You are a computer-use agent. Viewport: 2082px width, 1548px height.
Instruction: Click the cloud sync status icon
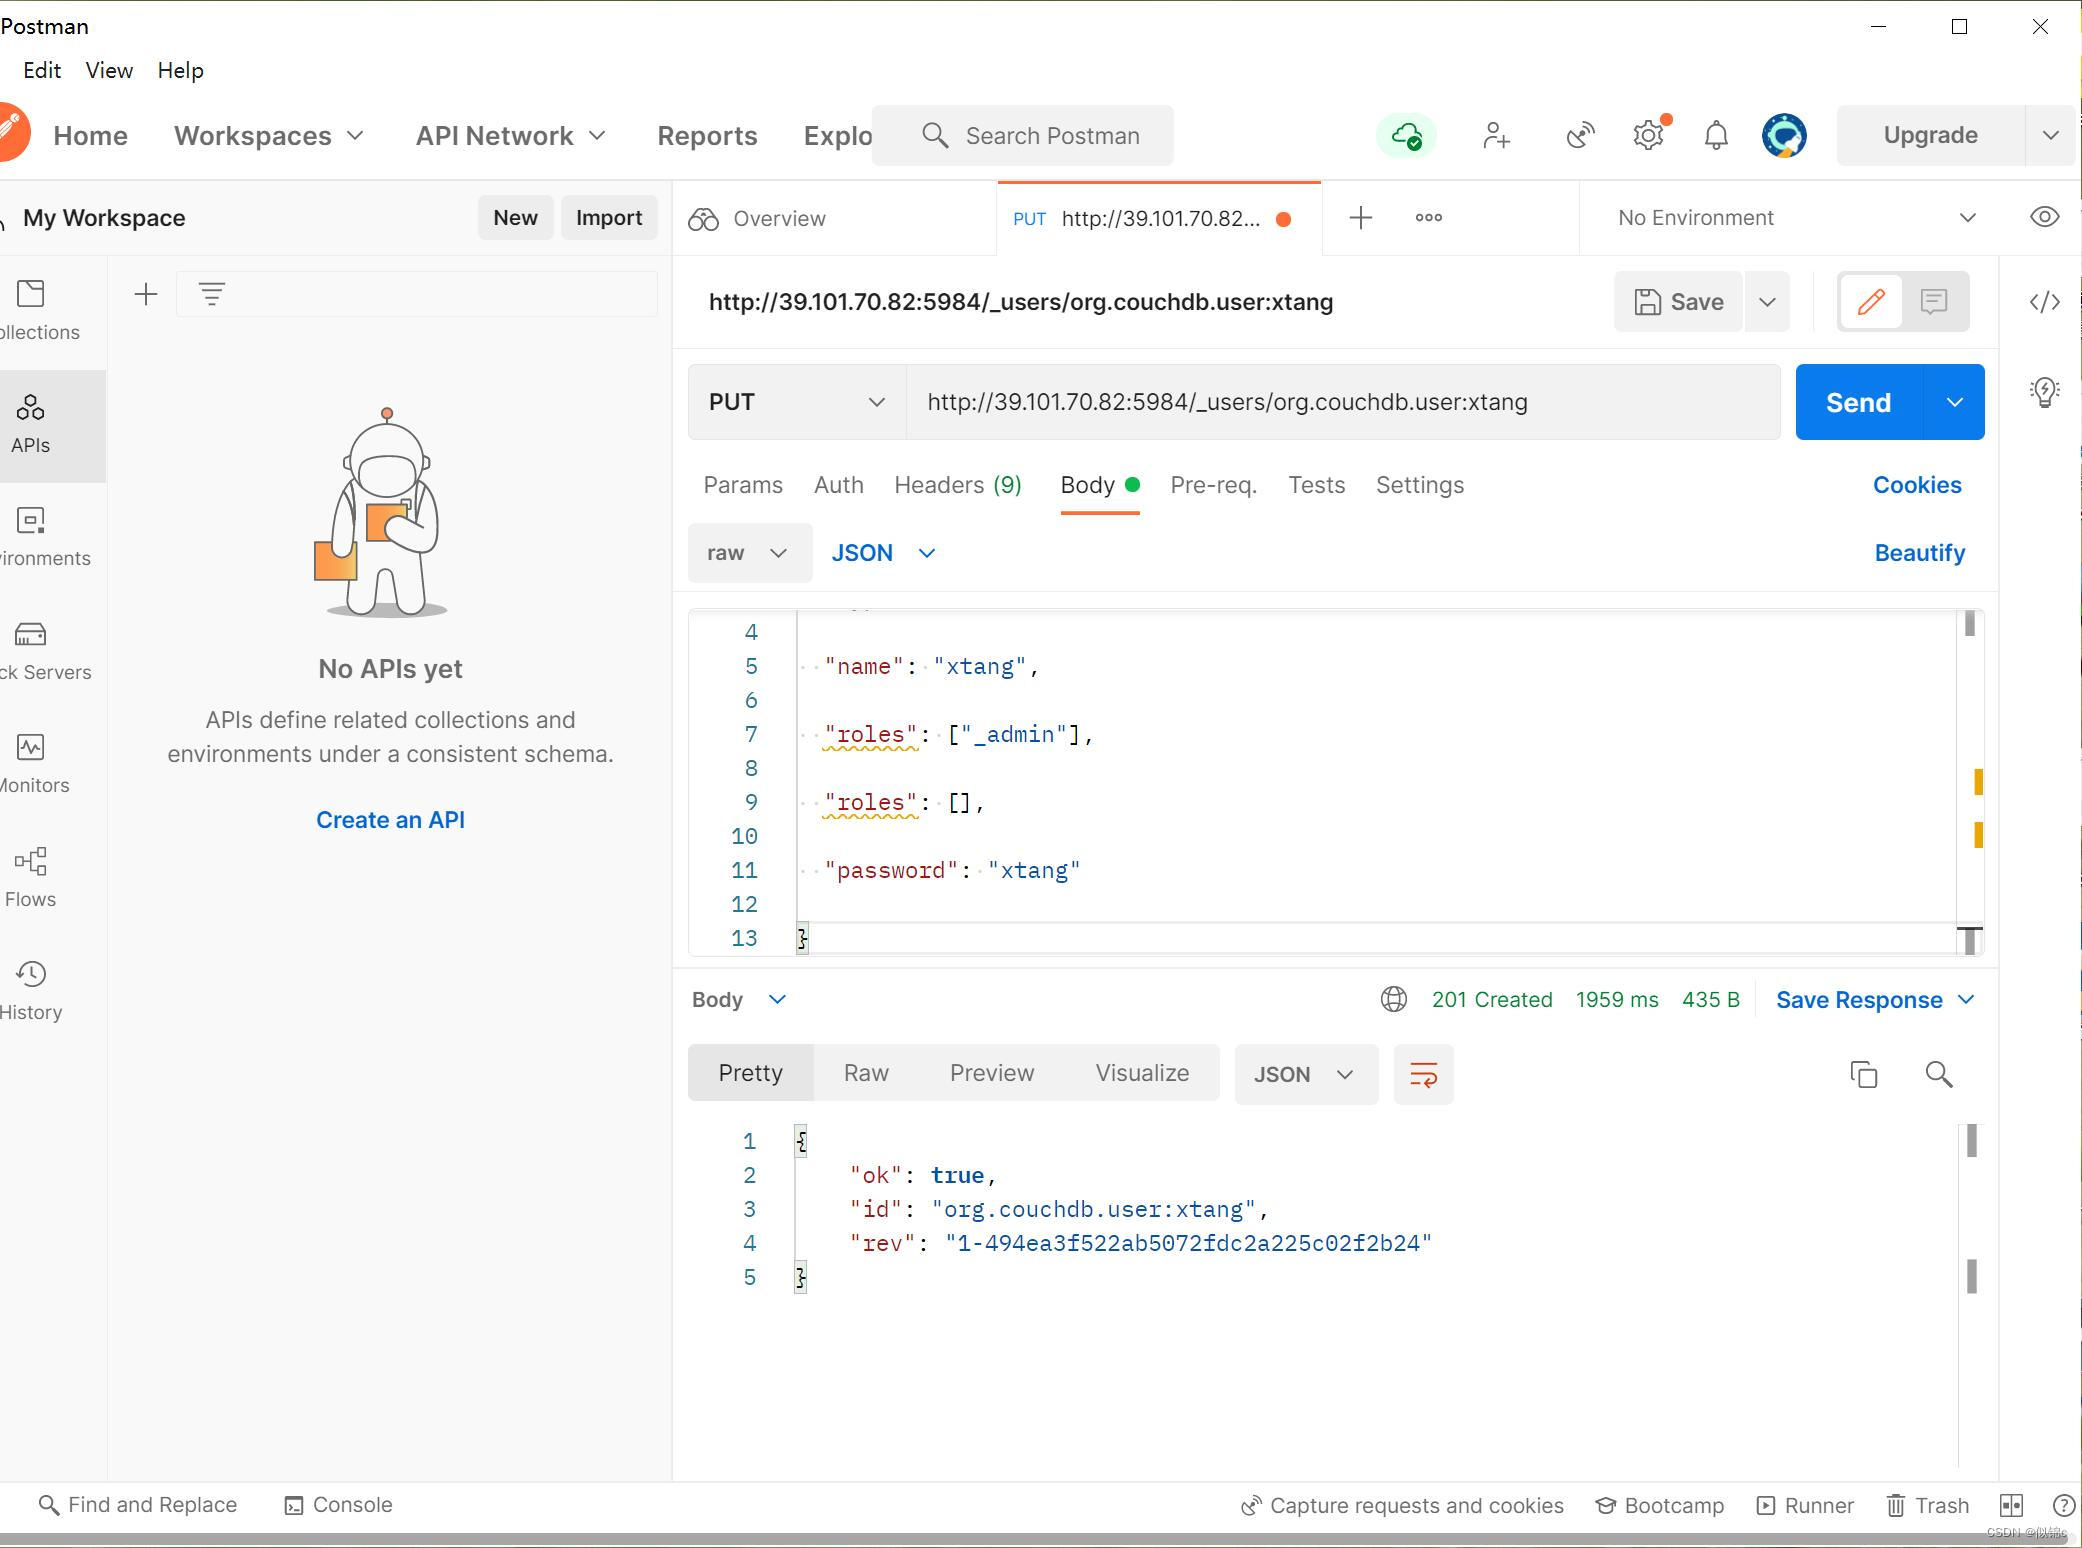(x=1406, y=135)
